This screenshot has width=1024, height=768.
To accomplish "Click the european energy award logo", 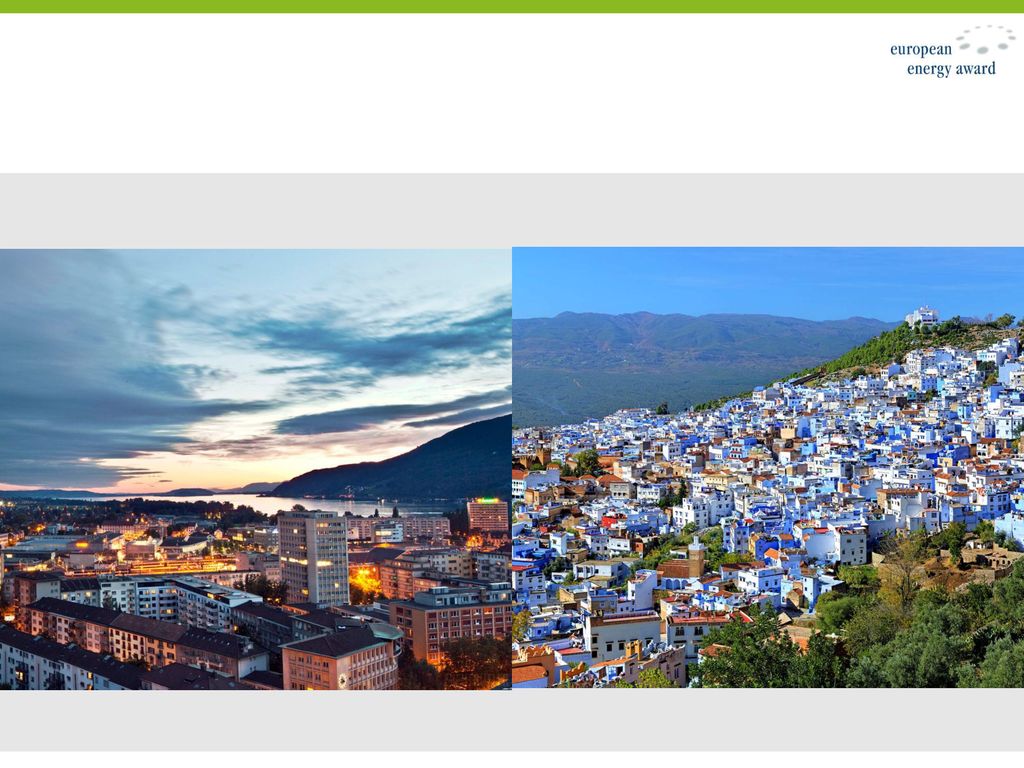I will tap(952, 51).
